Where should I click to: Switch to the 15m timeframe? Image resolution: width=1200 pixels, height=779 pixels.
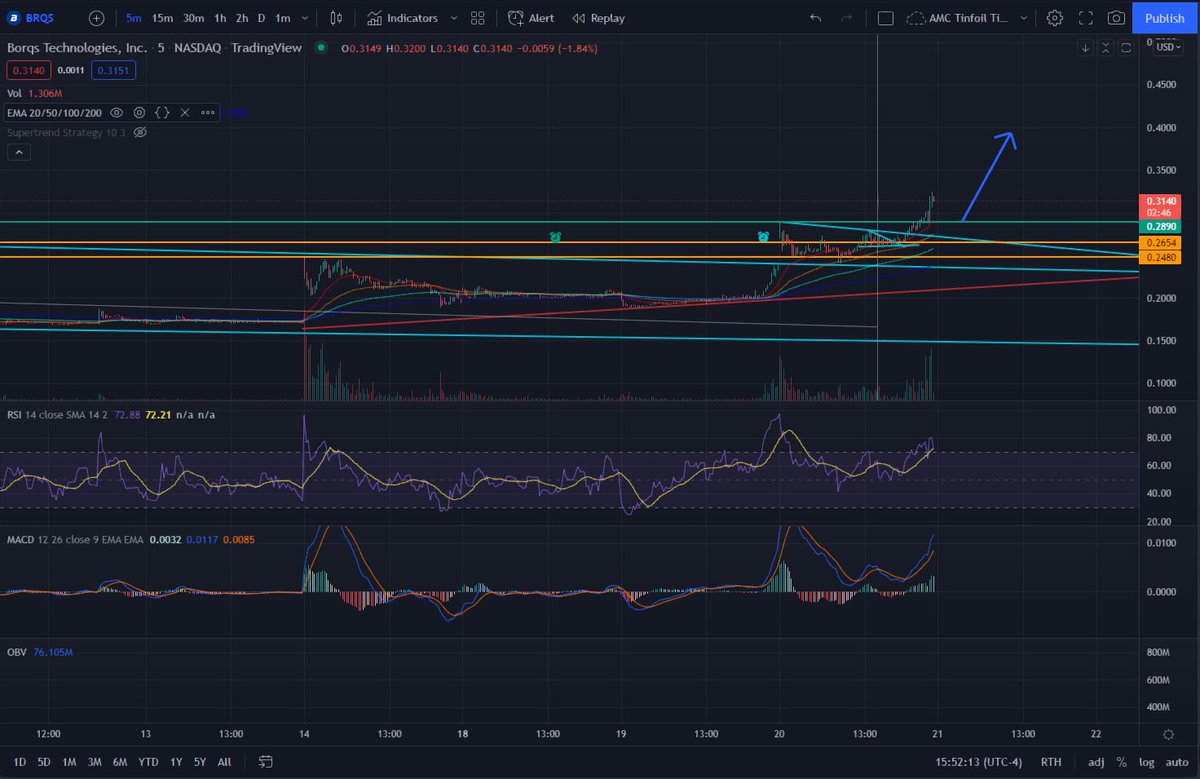162,18
